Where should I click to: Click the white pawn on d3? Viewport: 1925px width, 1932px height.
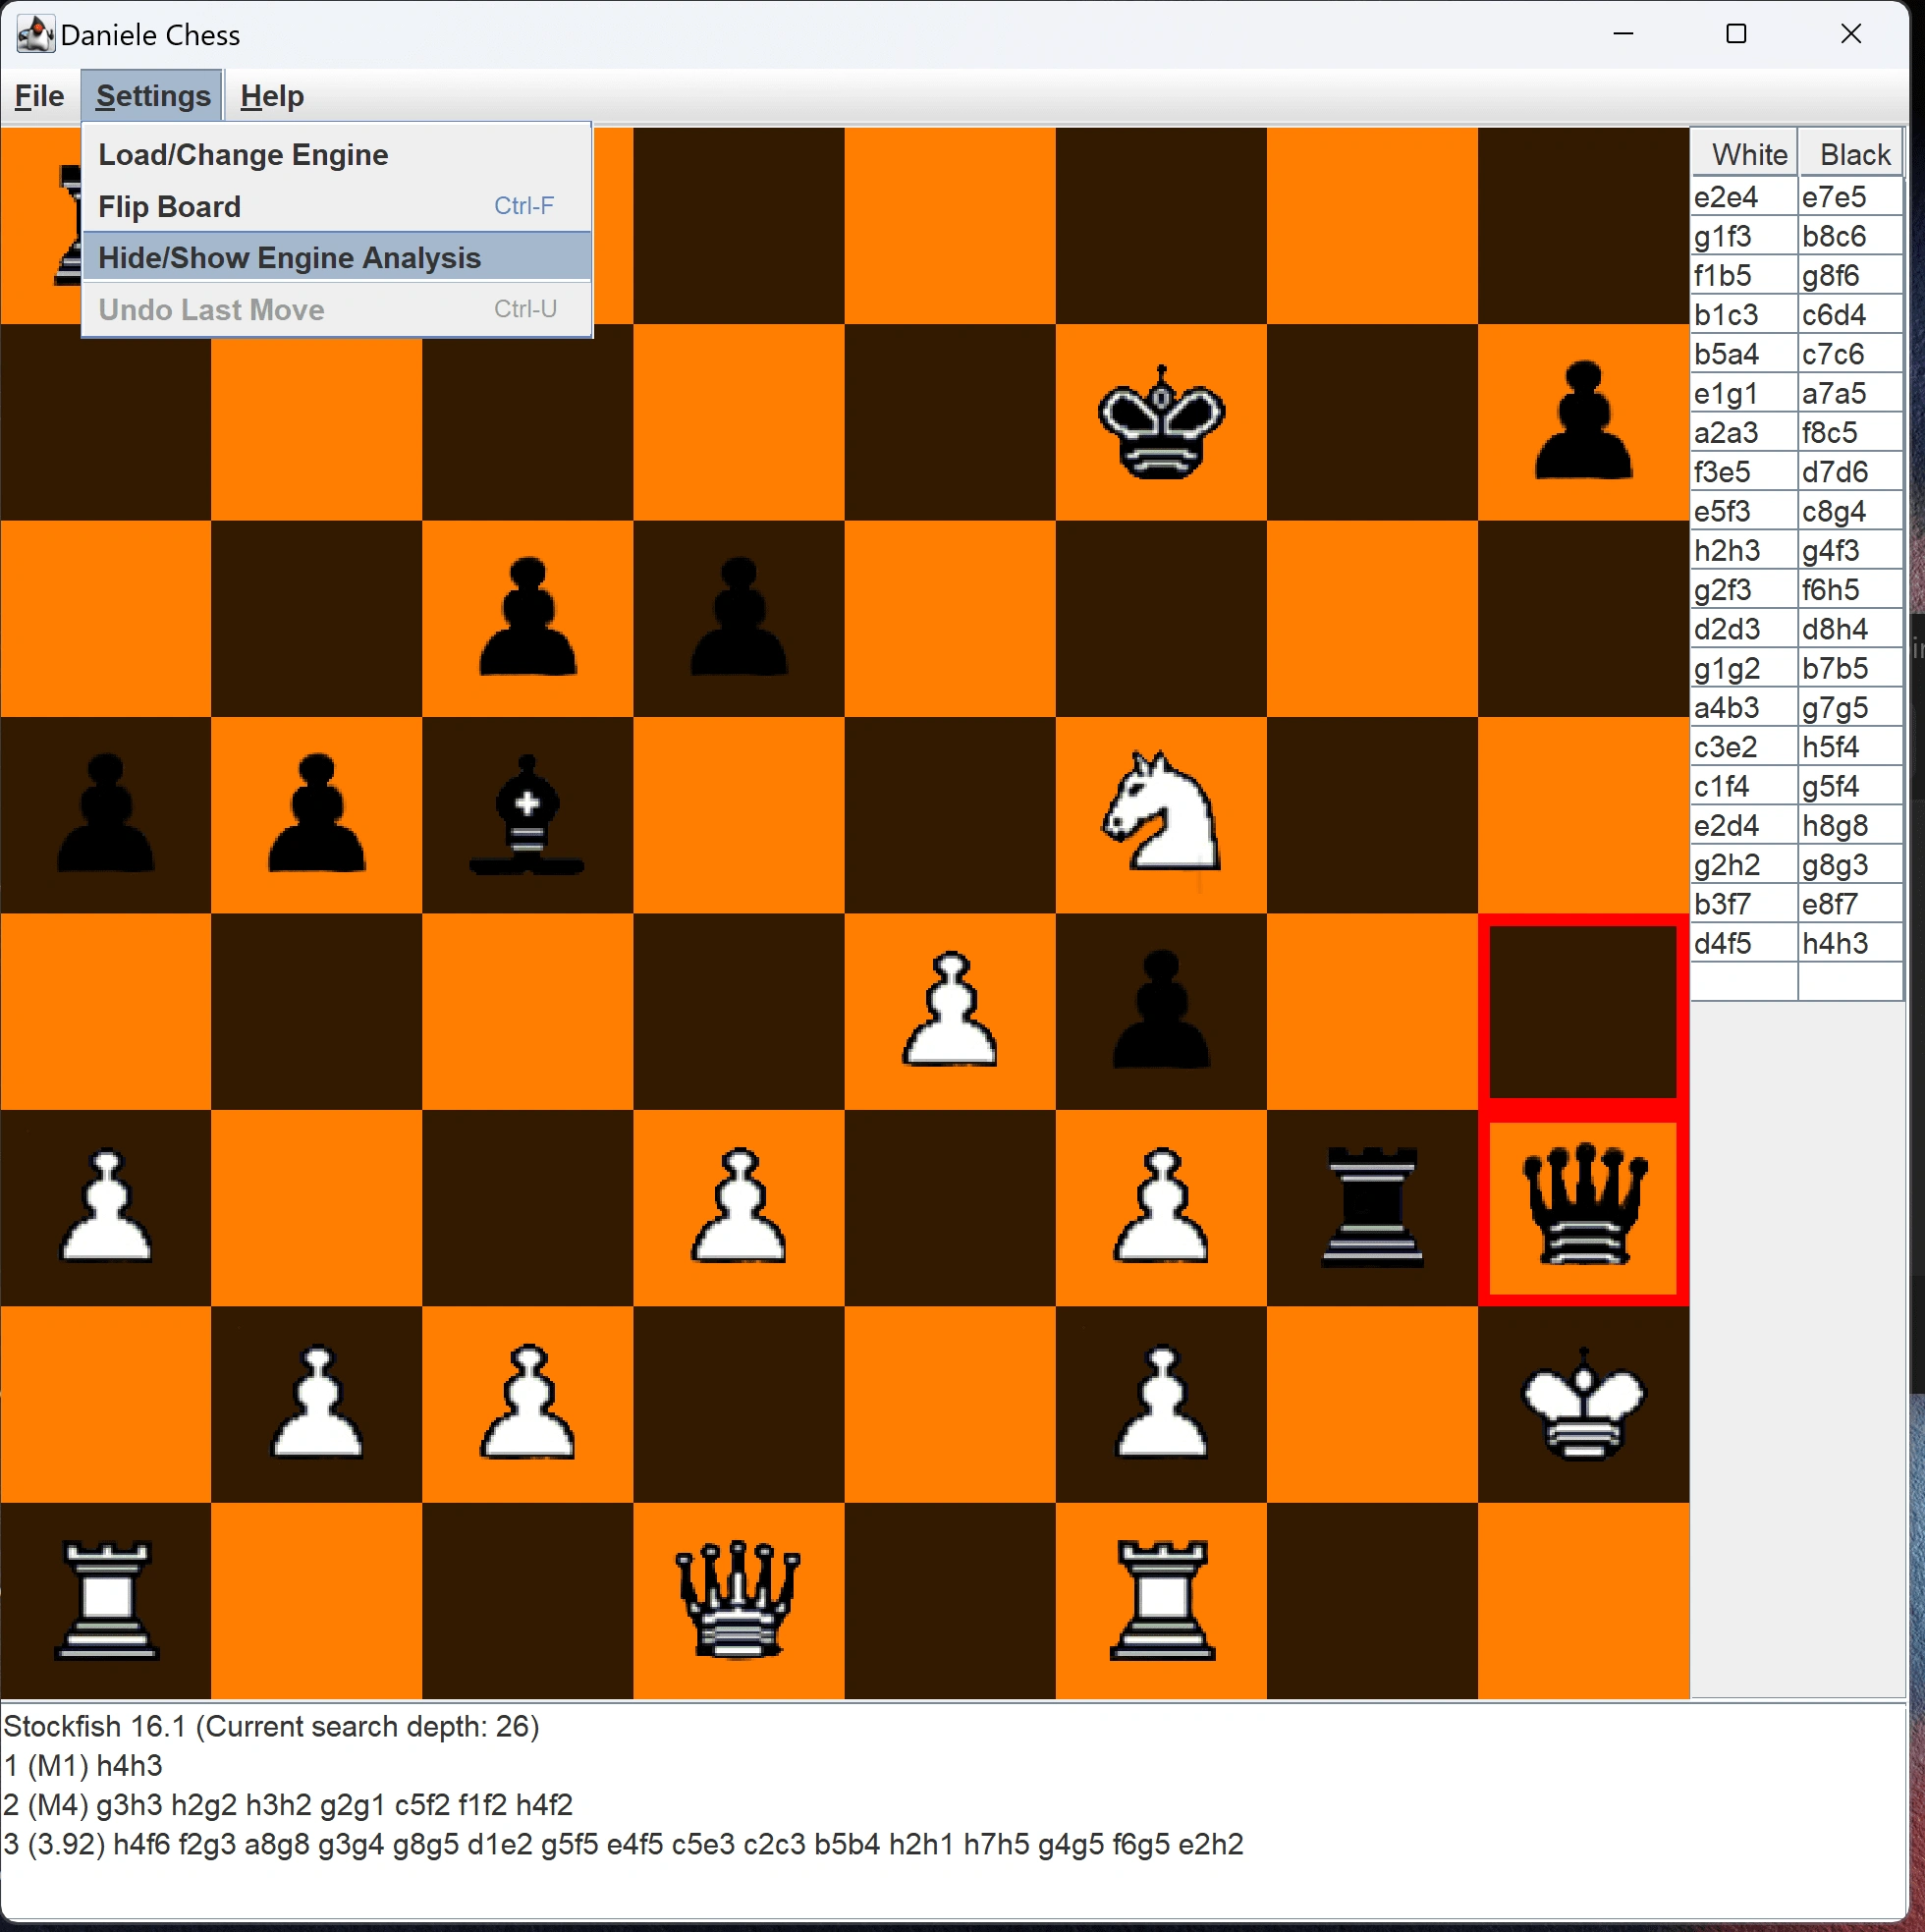coord(739,1206)
